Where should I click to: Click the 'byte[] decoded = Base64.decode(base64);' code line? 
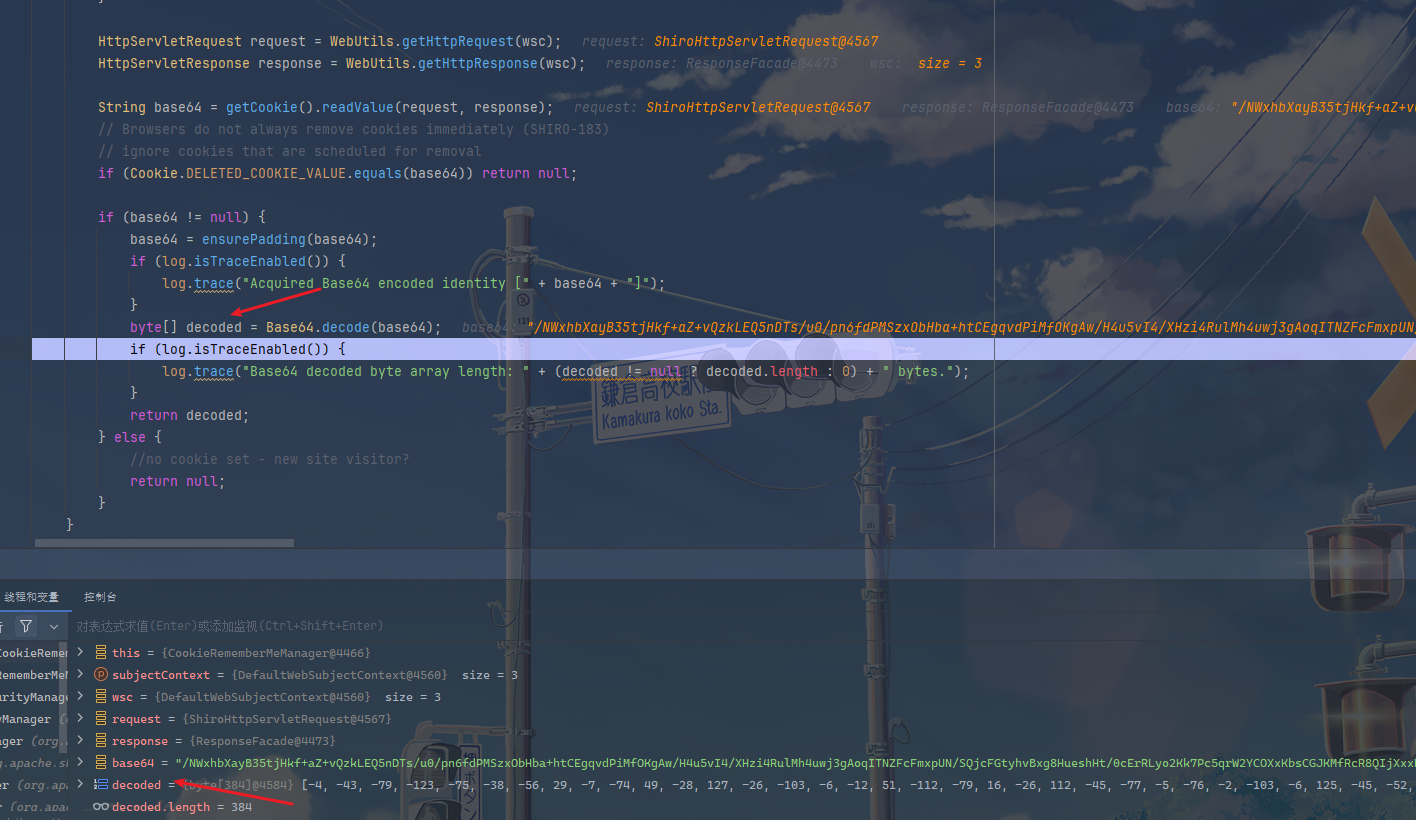[x=285, y=327]
